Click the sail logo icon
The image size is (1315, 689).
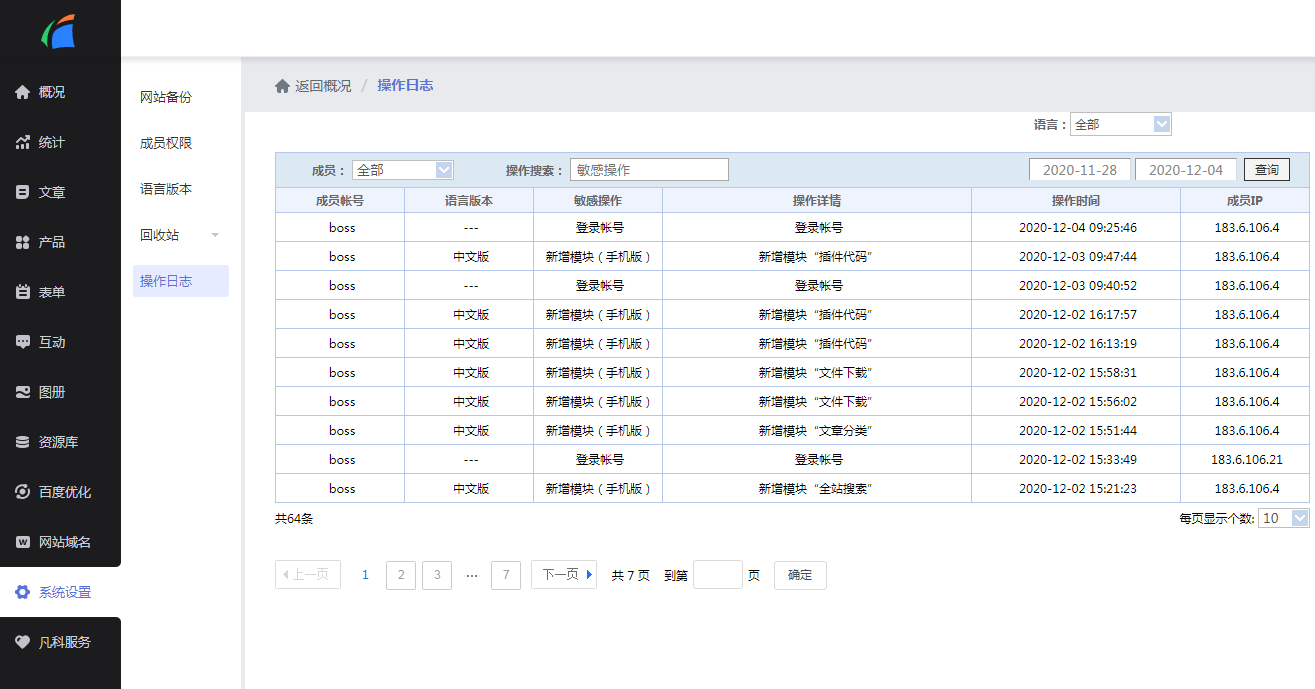pos(59,31)
